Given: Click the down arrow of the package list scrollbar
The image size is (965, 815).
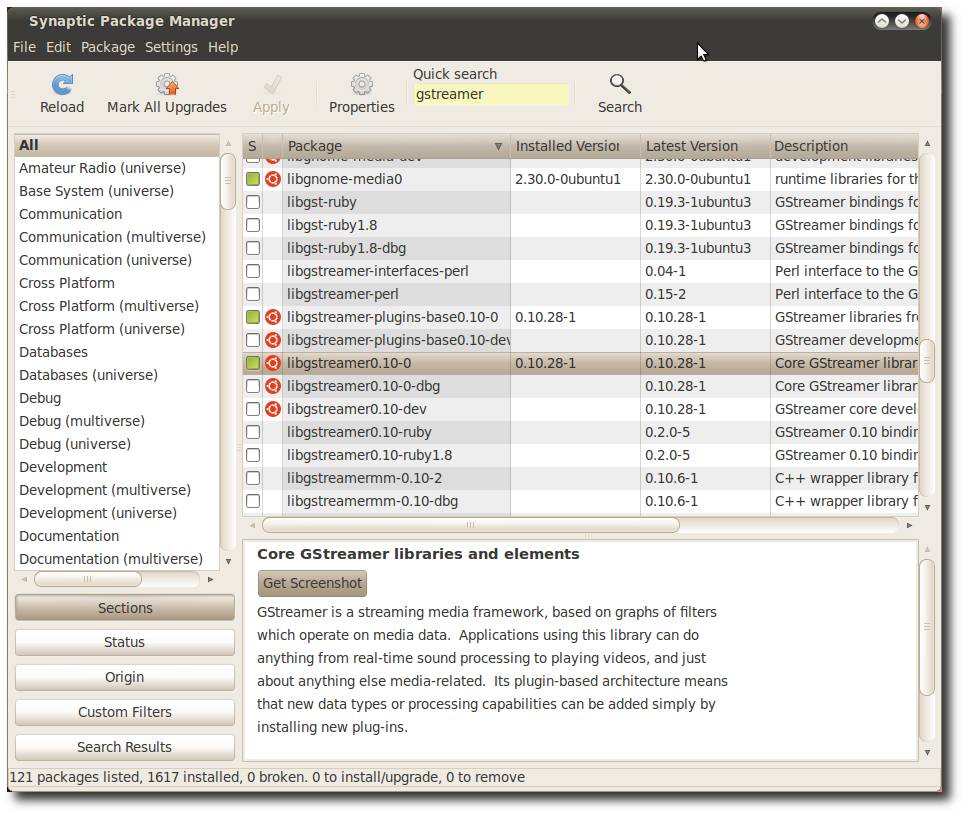Looking at the screenshot, I should tap(927, 508).
